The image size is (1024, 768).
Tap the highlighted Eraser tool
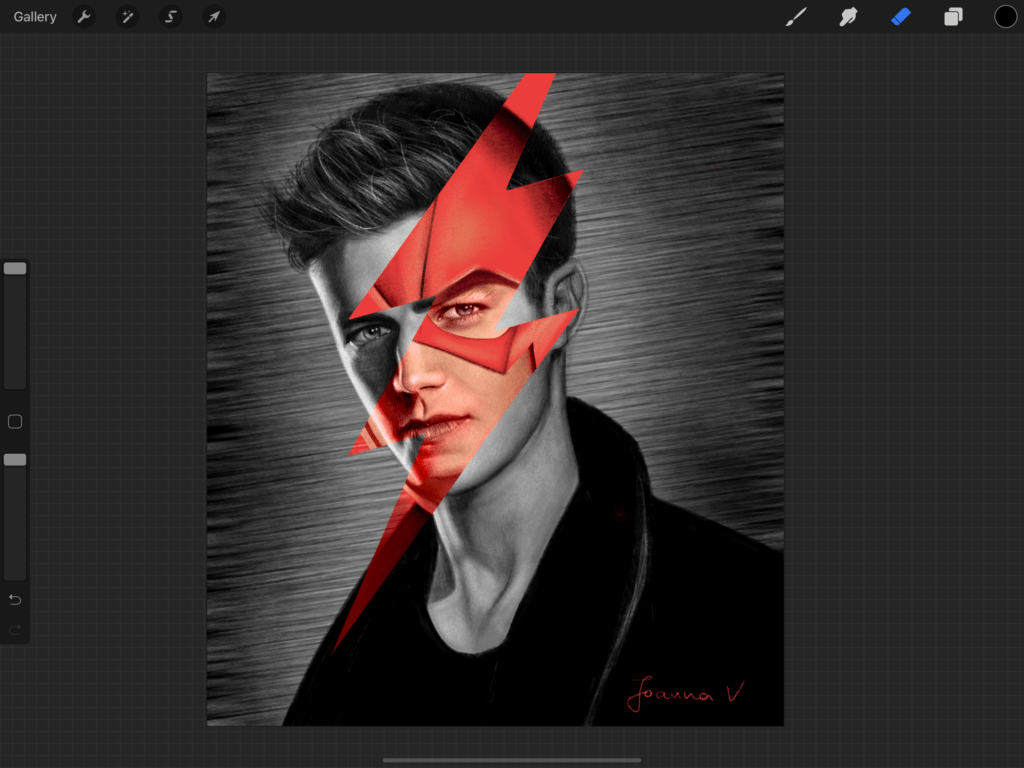click(901, 17)
